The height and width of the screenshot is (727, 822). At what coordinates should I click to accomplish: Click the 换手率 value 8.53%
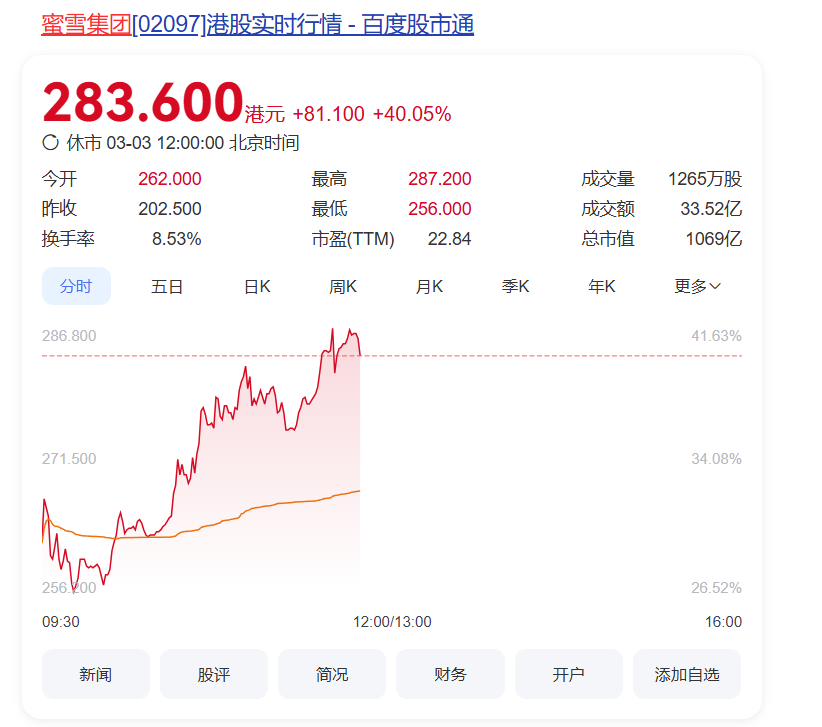coord(177,239)
